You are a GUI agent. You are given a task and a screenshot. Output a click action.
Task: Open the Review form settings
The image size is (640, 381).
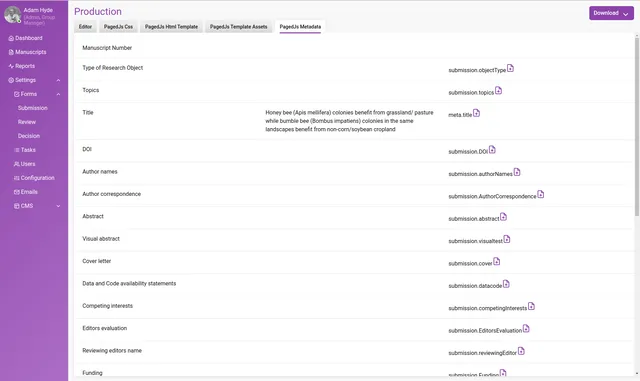coord(27,122)
